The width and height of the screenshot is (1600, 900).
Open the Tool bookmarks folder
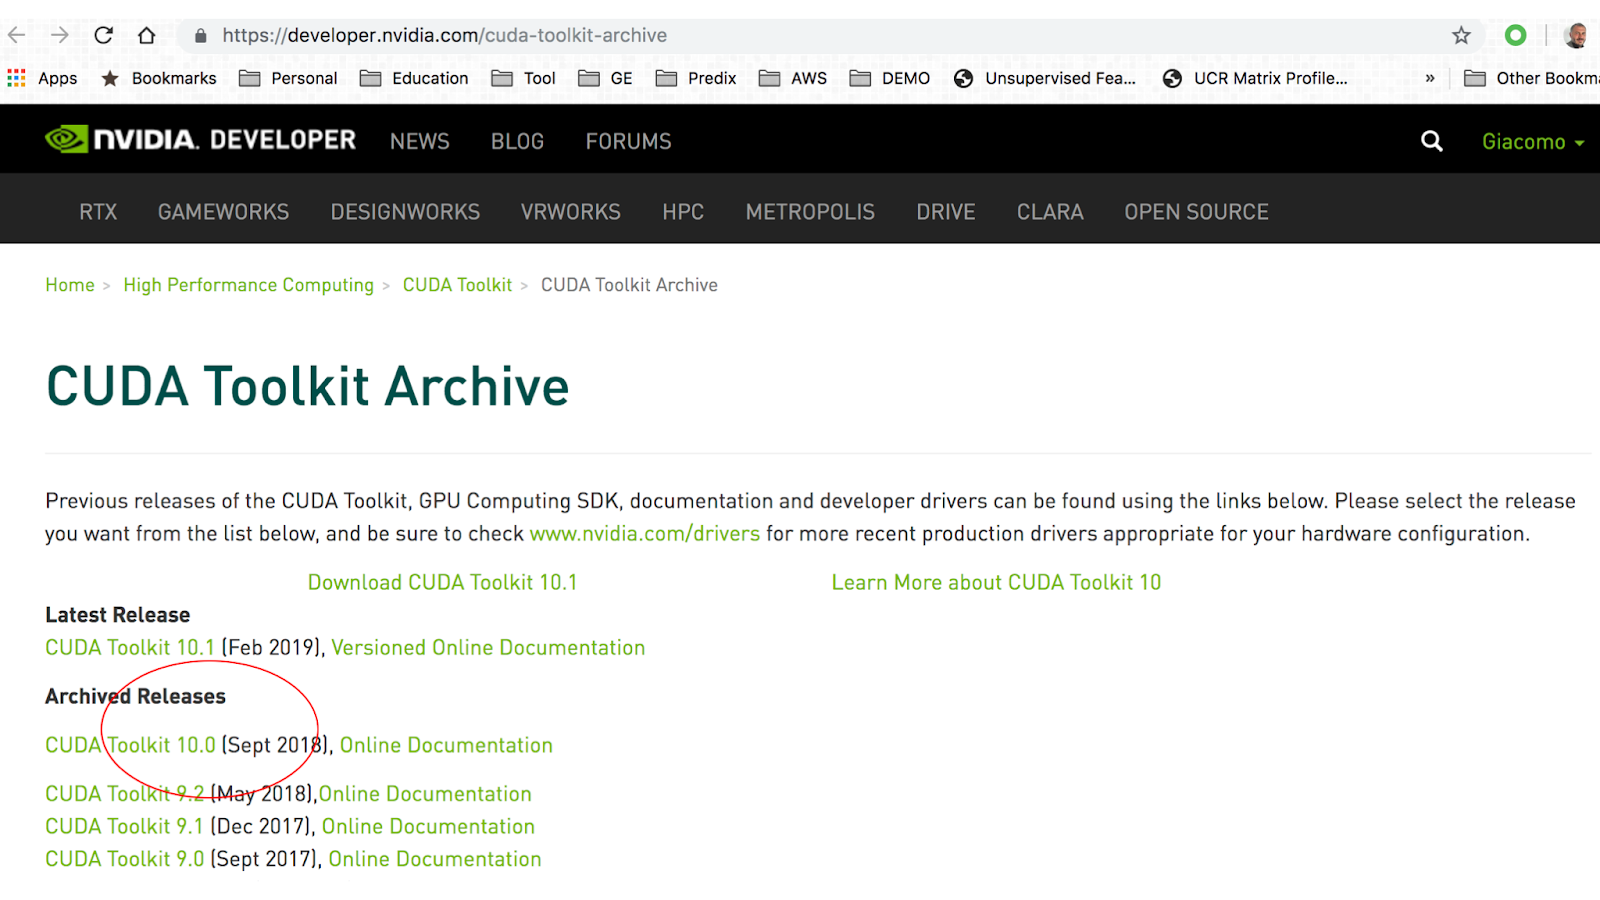(x=523, y=78)
